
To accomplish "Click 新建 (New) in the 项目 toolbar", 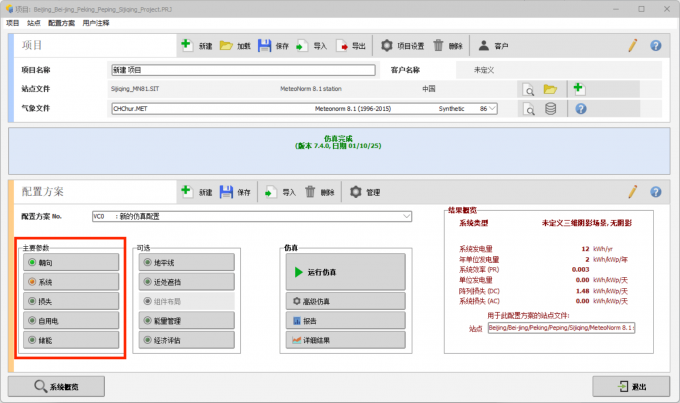I will pyautogui.click(x=196, y=46).
